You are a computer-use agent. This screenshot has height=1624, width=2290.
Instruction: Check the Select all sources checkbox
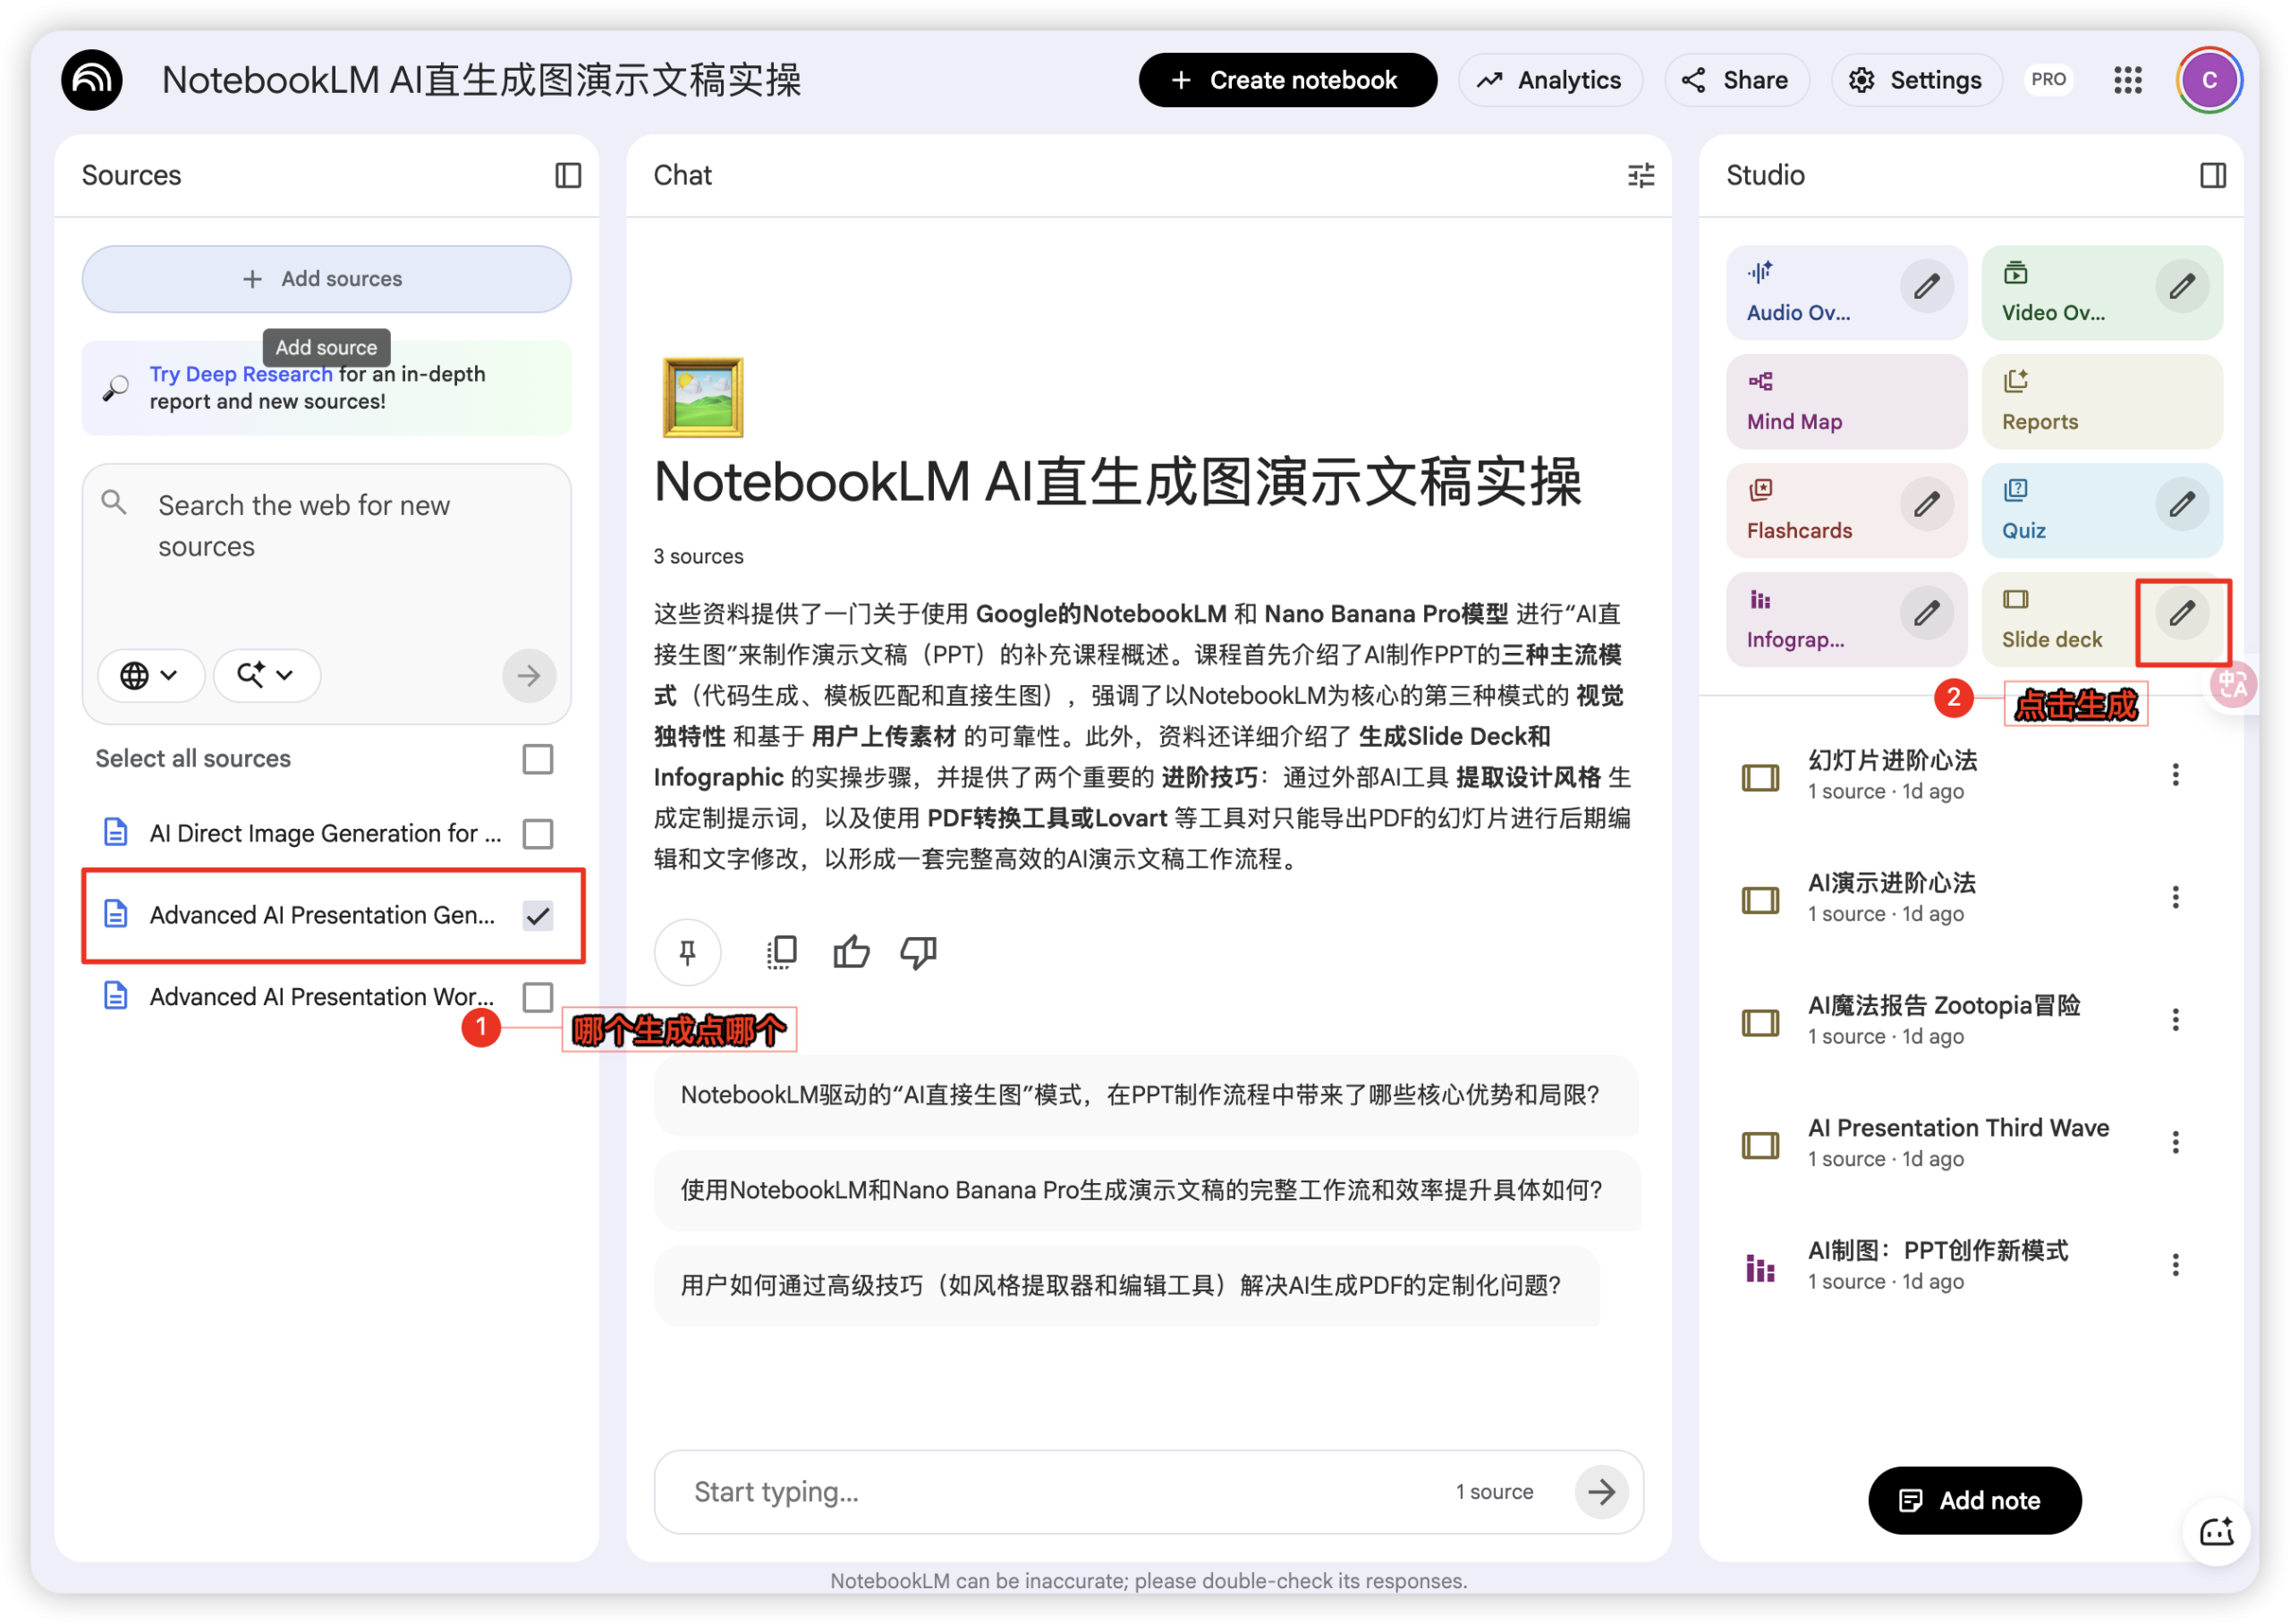pos(538,759)
